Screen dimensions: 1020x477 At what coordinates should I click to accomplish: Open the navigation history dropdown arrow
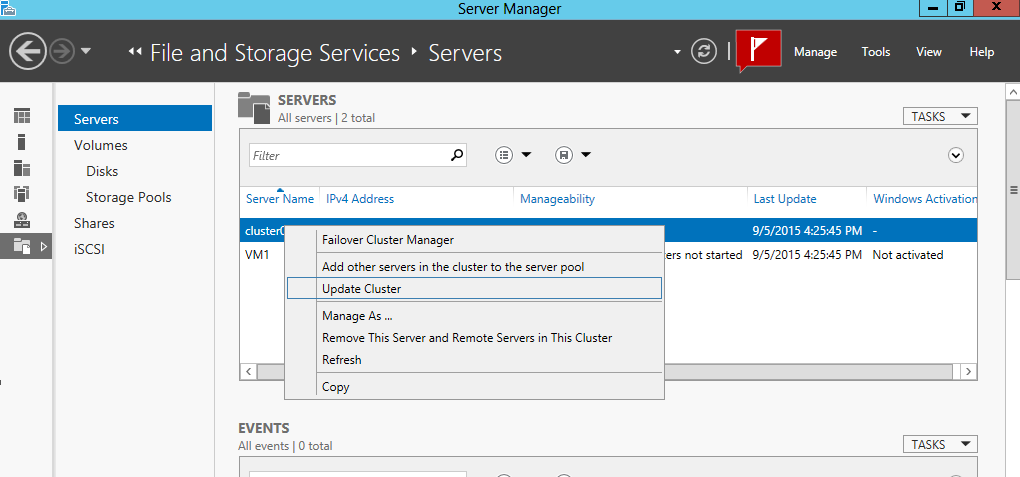[87, 51]
